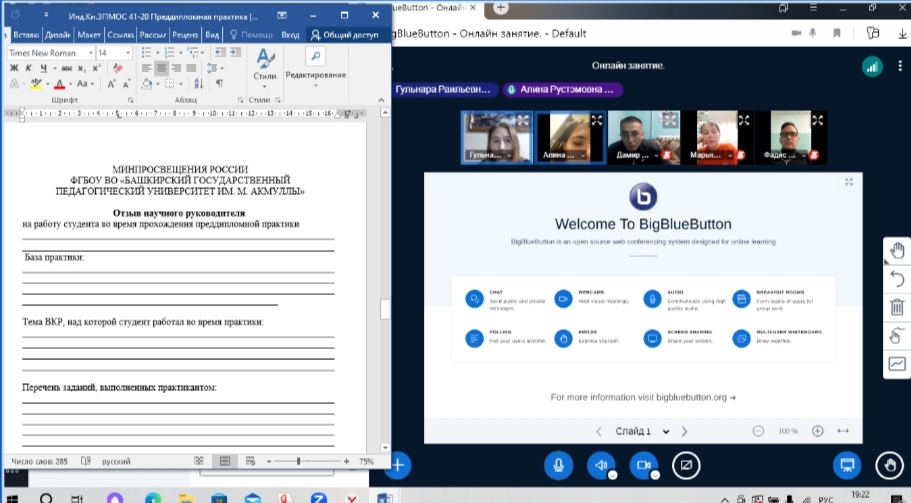Image resolution: width=911 pixels, height=503 pixels.
Task: Open the Макет ribbon tab
Action: (88, 35)
